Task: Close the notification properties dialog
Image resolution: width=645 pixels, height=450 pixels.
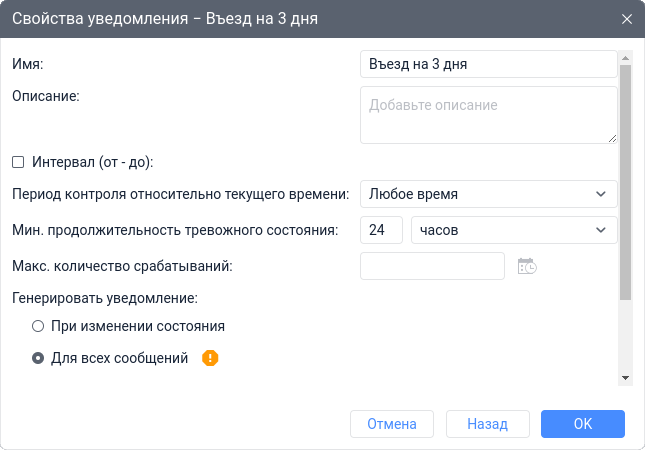Action: tap(627, 19)
